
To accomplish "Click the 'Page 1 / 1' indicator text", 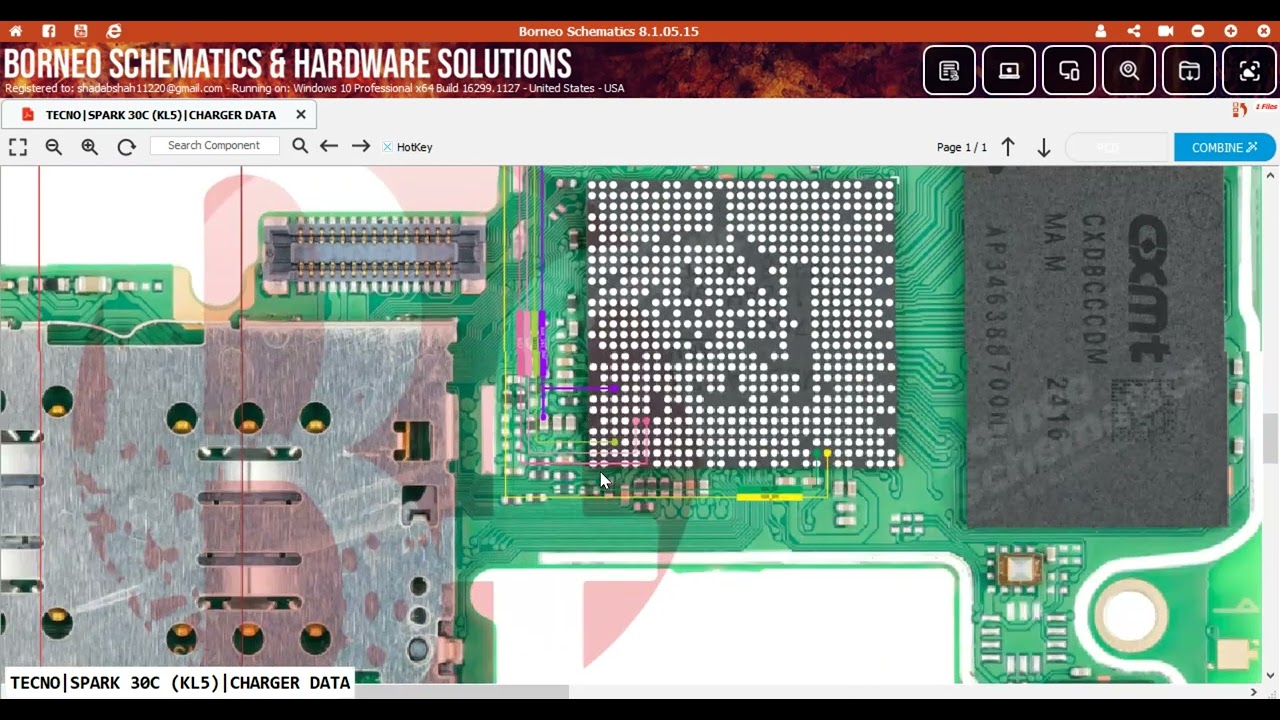I will click(962, 148).
